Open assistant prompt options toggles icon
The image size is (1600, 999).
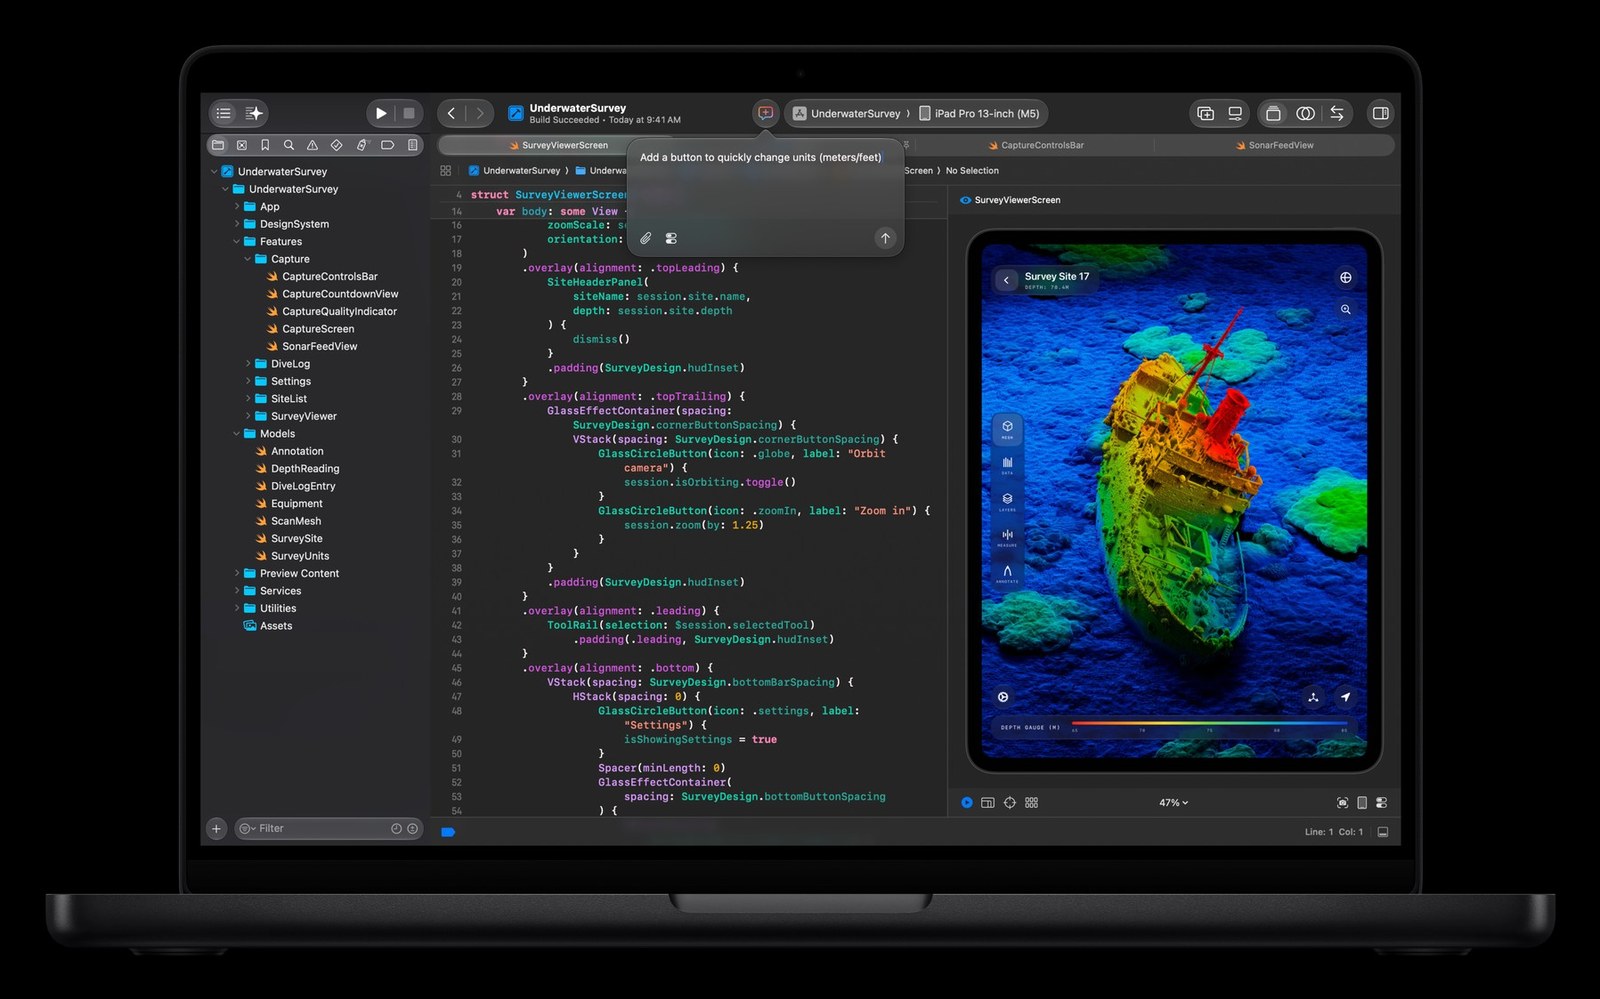[x=671, y=238]
